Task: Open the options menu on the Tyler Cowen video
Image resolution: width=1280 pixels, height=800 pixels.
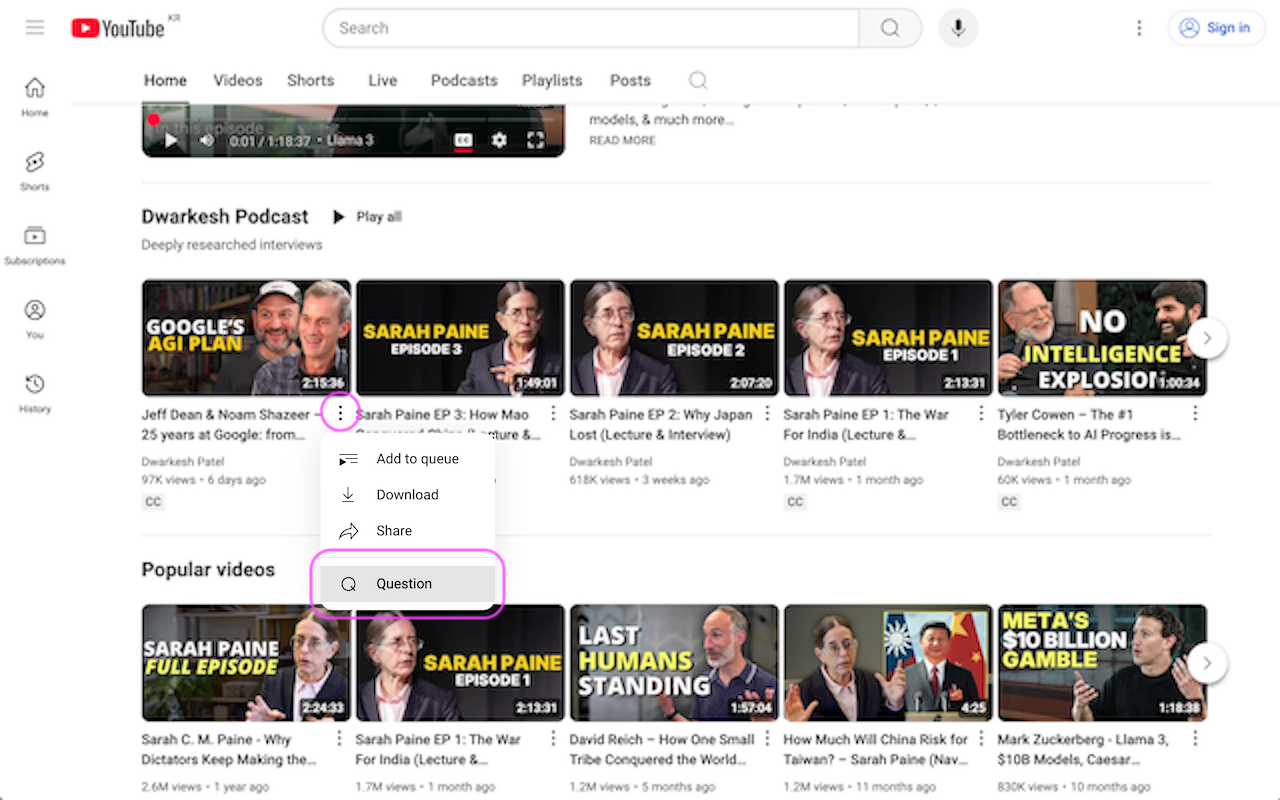Action: pyautogui.click(x=1194, y=413)
